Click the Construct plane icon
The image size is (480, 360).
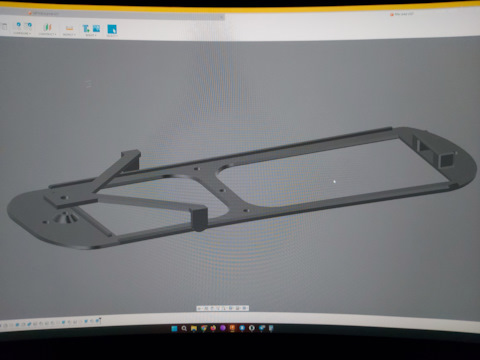[x=47, y=27]
